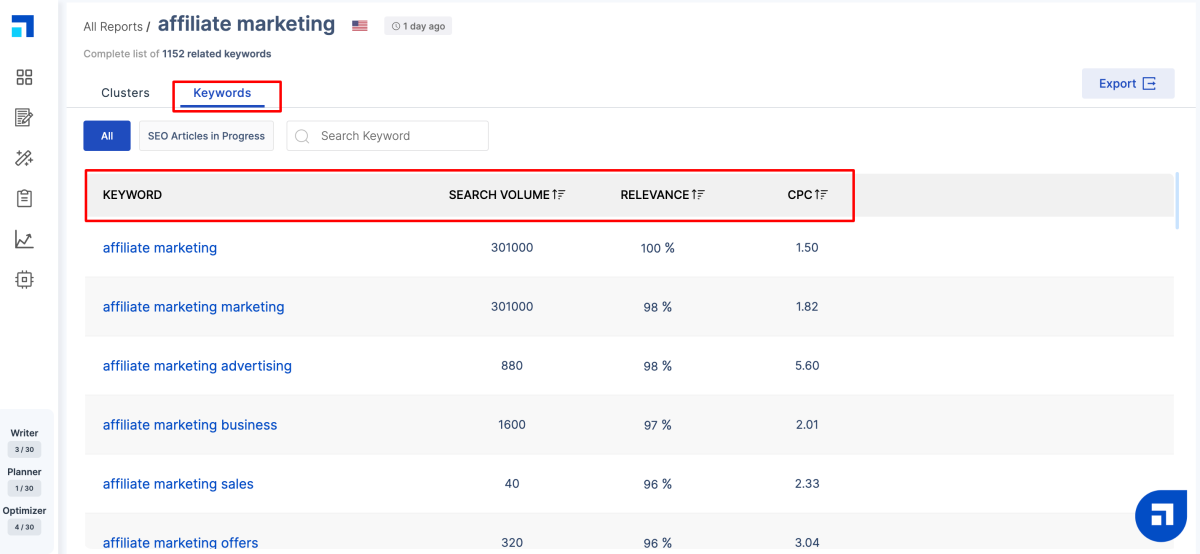
Task: Click the chip integrations sidebar icon
Action: coord(25,280)
